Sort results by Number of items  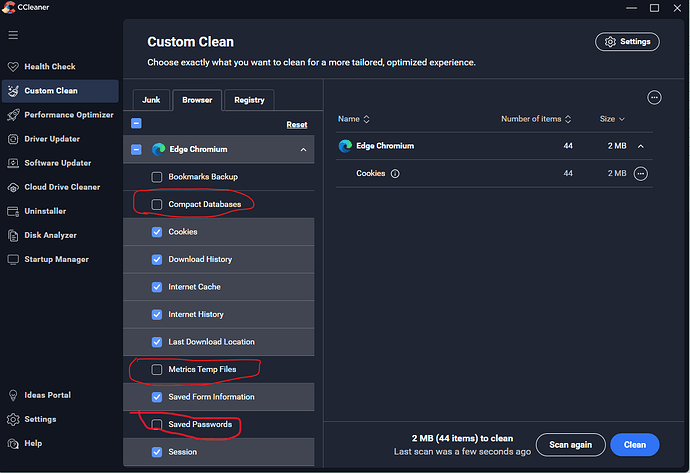coord(536,119)
